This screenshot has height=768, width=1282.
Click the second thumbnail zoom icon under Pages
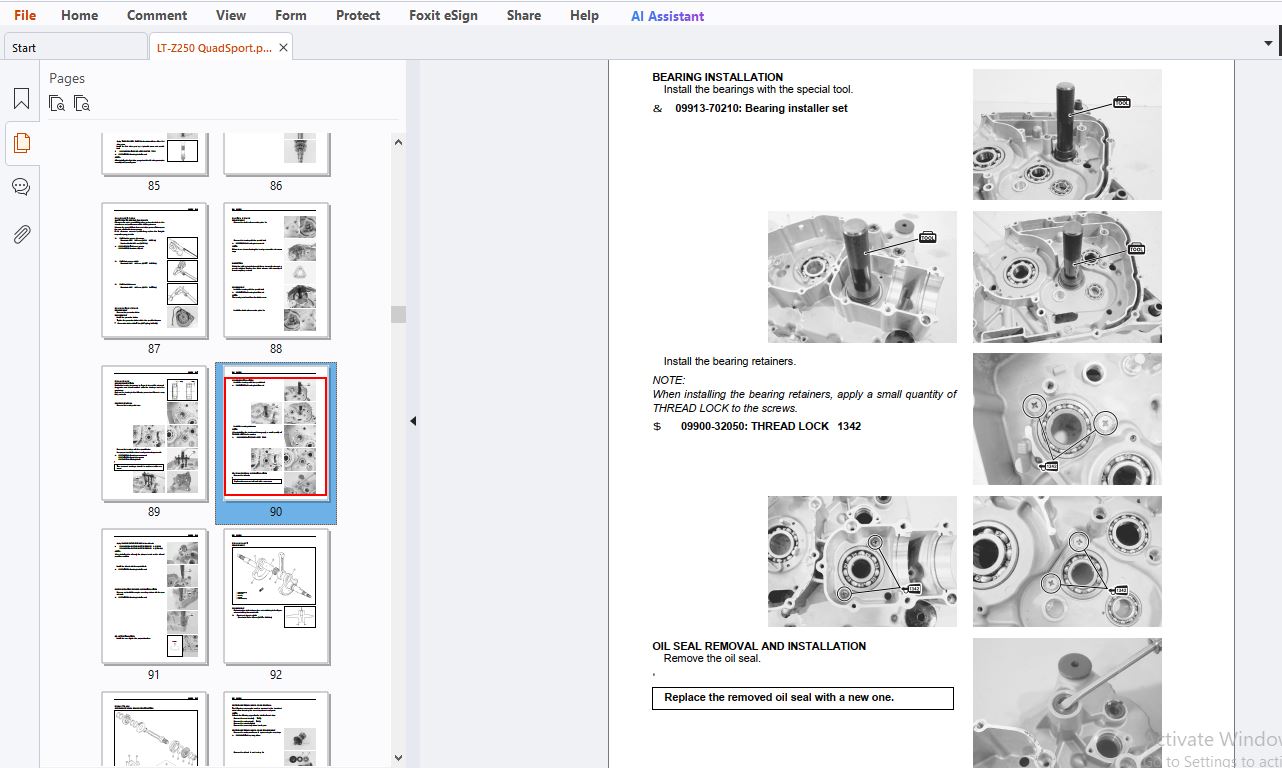[82, 103]
